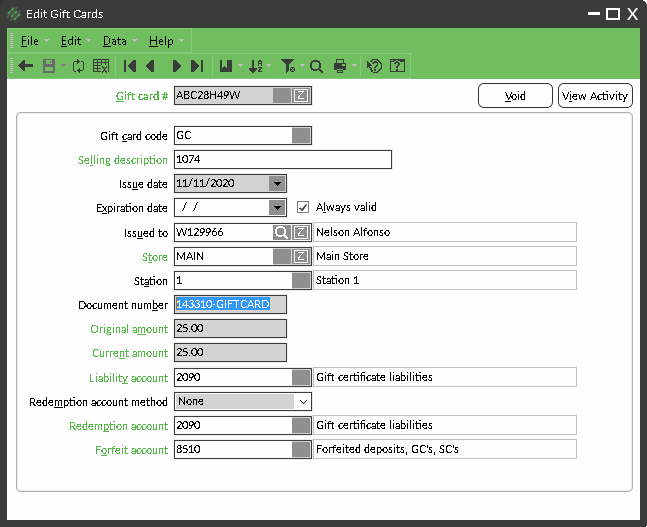Image resolution: width=647 pixels, height=527 pixels.
Task: Maximize the Edit Gift Cards window
Action: pyautogui.click(x=613, y=14)
